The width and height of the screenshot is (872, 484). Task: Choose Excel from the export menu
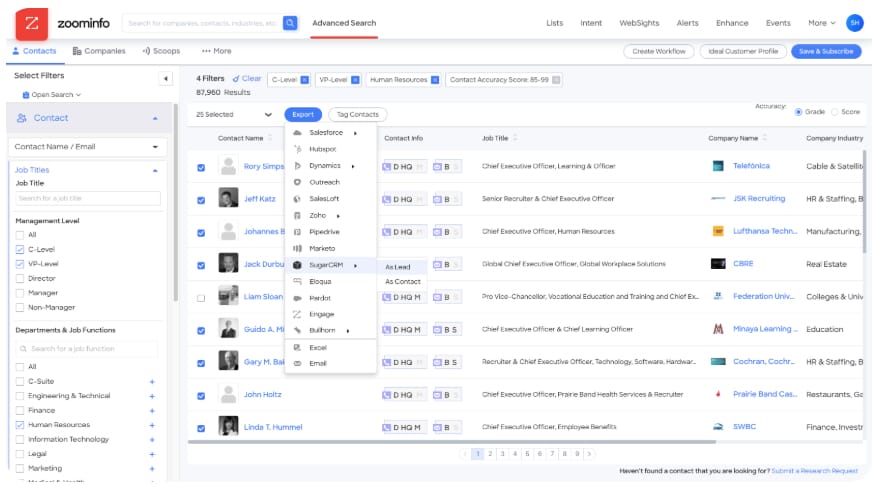318,347
